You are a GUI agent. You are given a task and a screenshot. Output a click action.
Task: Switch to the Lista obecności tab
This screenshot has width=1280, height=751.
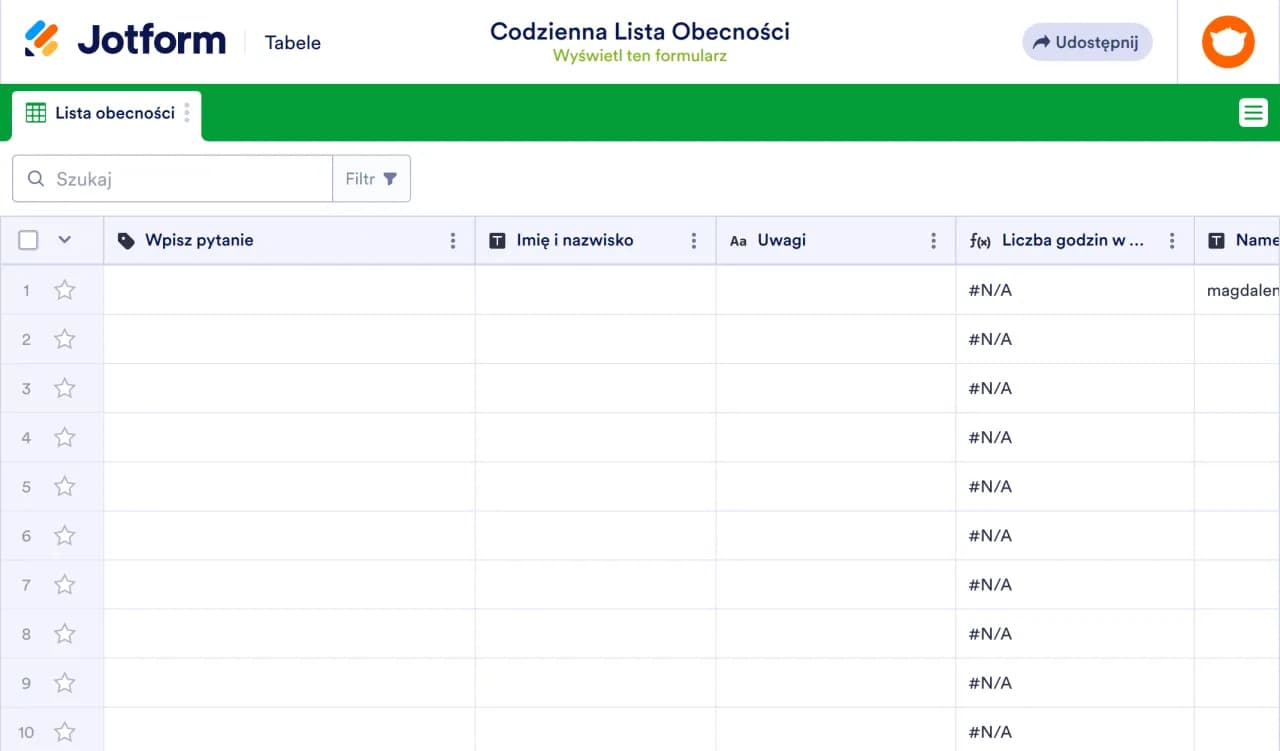(114, 113)
